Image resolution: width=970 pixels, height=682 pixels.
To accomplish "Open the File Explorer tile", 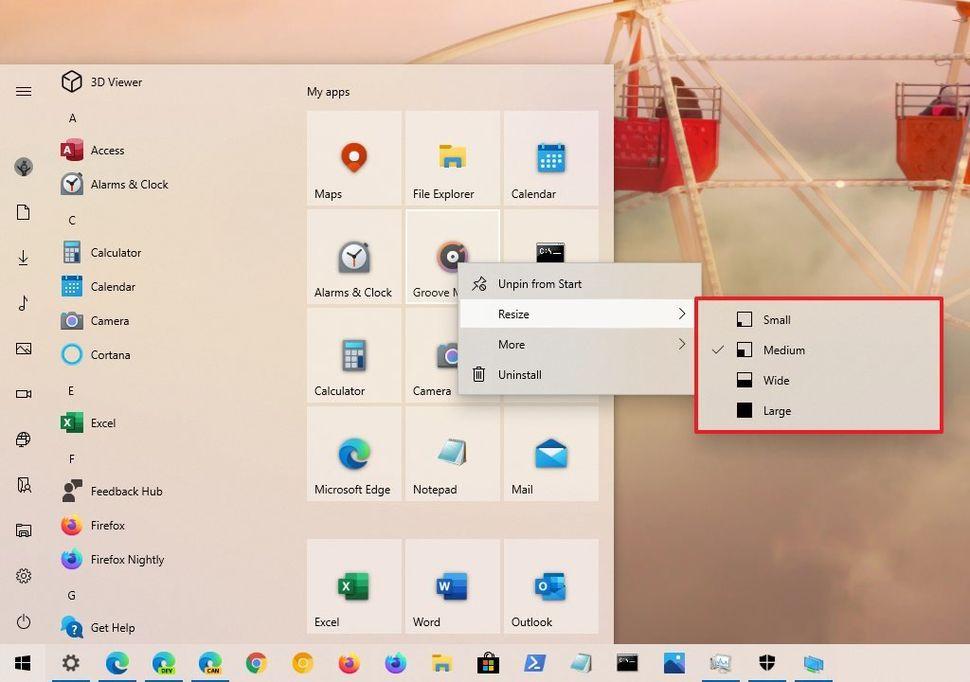I will click(x=452, y=158).
